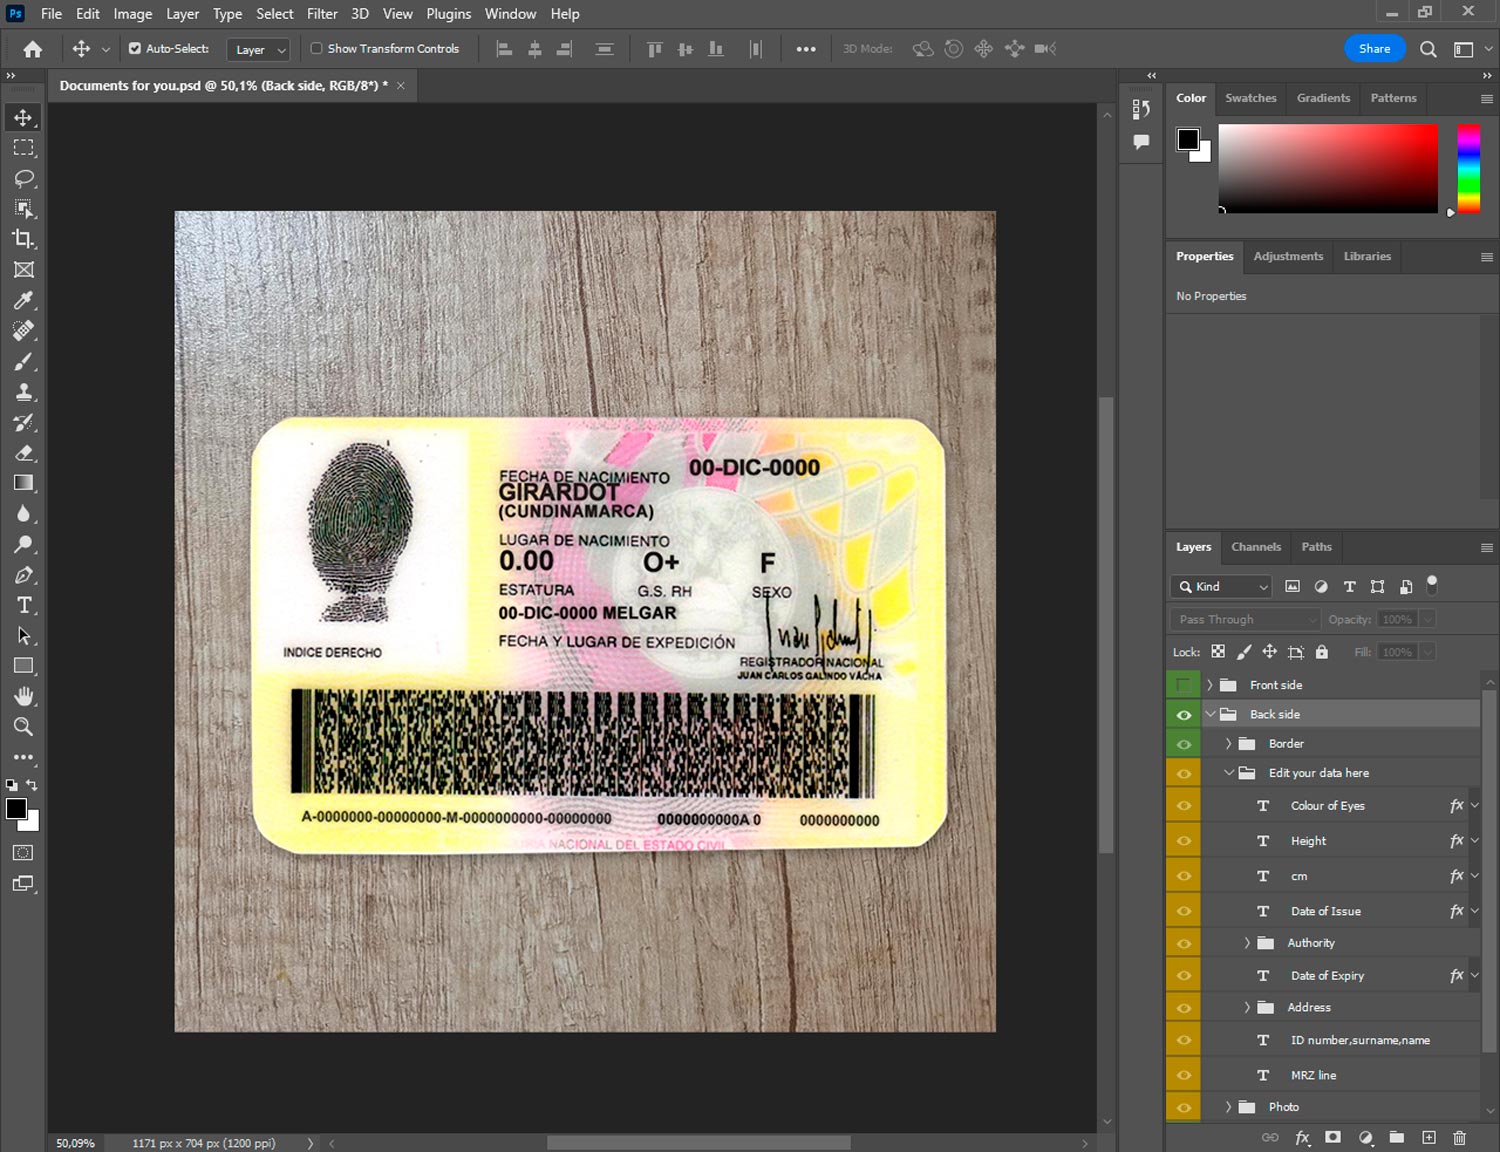
Task: Activate the Zoom tool in toolbar
Action: click(23, 727)
